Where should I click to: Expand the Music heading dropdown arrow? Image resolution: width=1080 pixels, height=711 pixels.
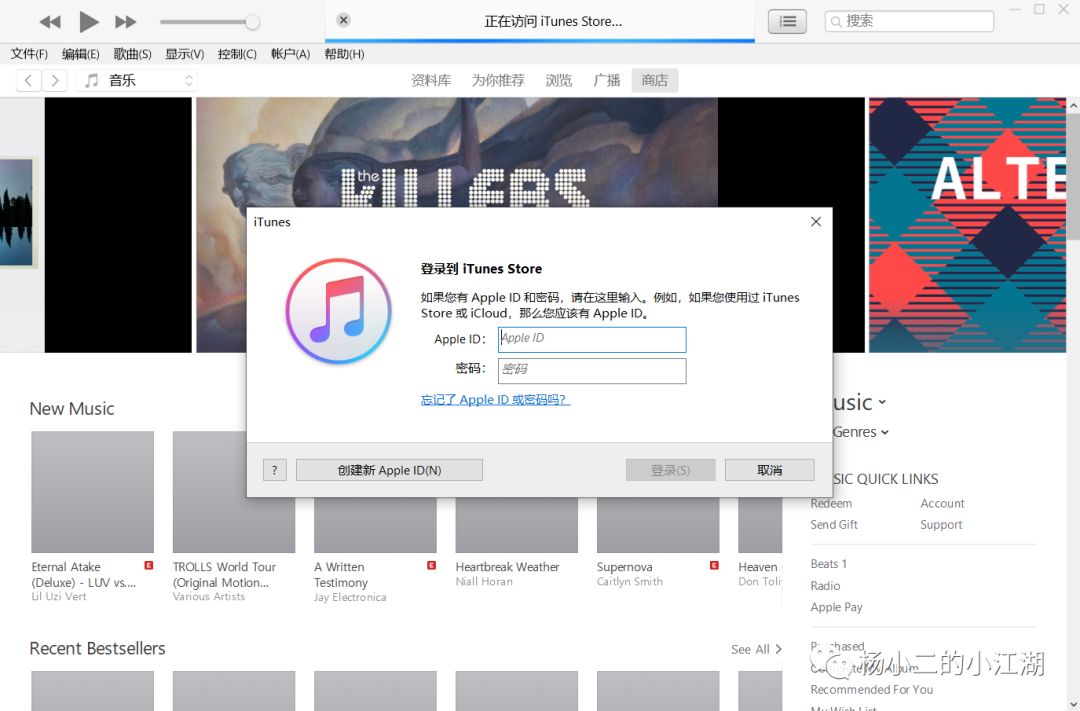click(882, 402)
